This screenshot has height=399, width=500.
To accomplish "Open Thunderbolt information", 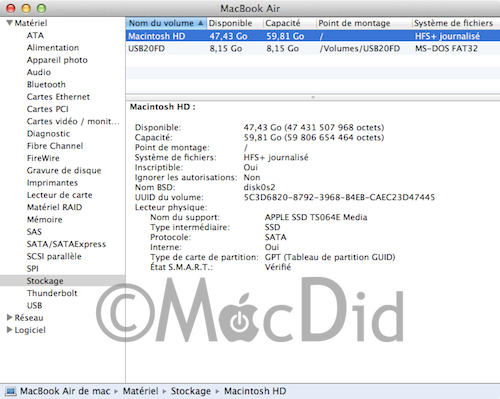I will (52, 293).
